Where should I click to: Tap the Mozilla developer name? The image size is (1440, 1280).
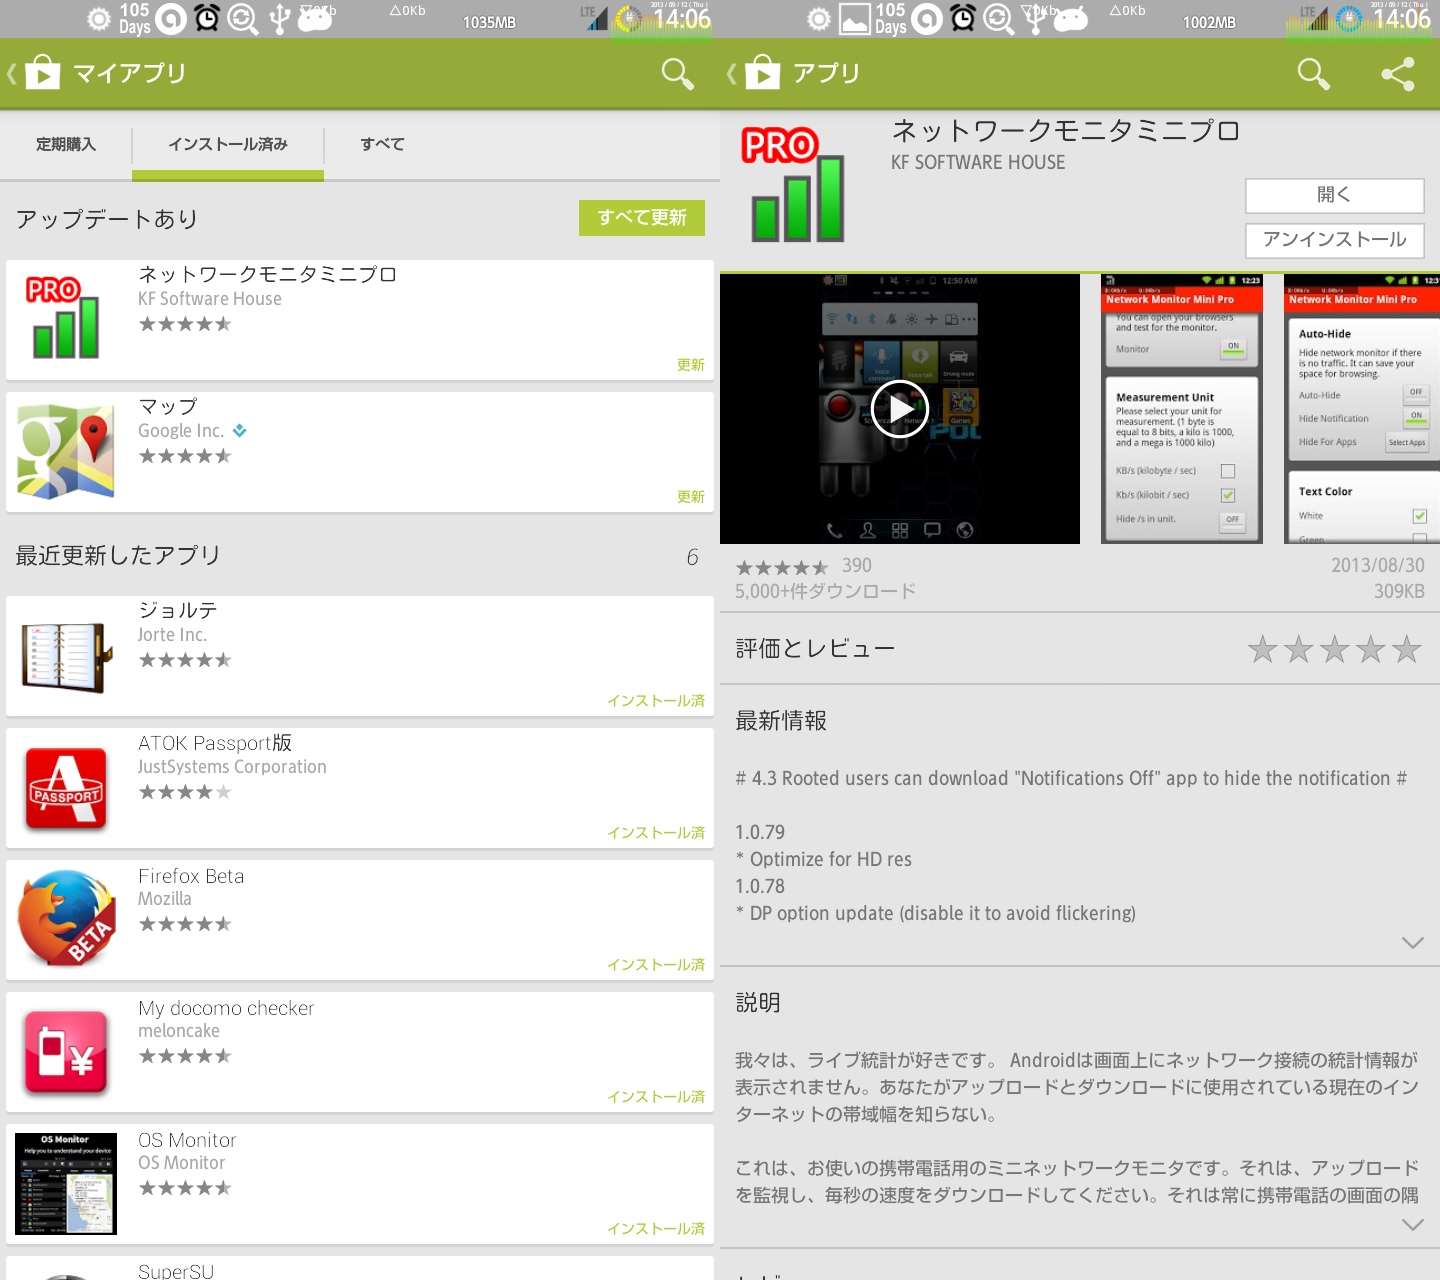point(165,899)
